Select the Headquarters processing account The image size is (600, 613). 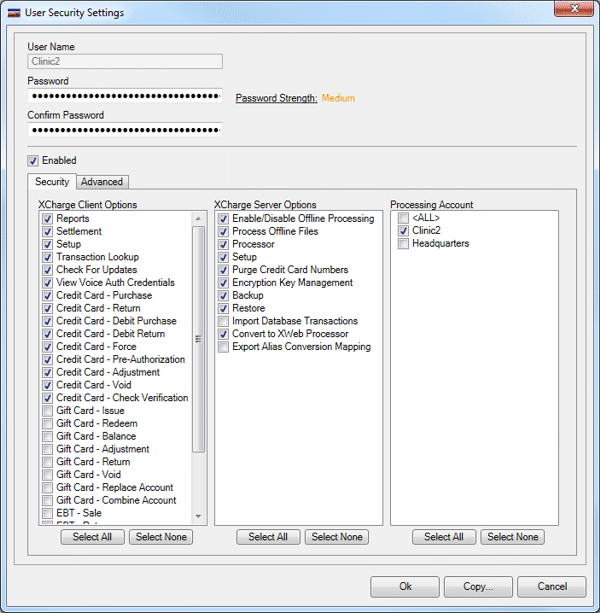coord(402,244)
